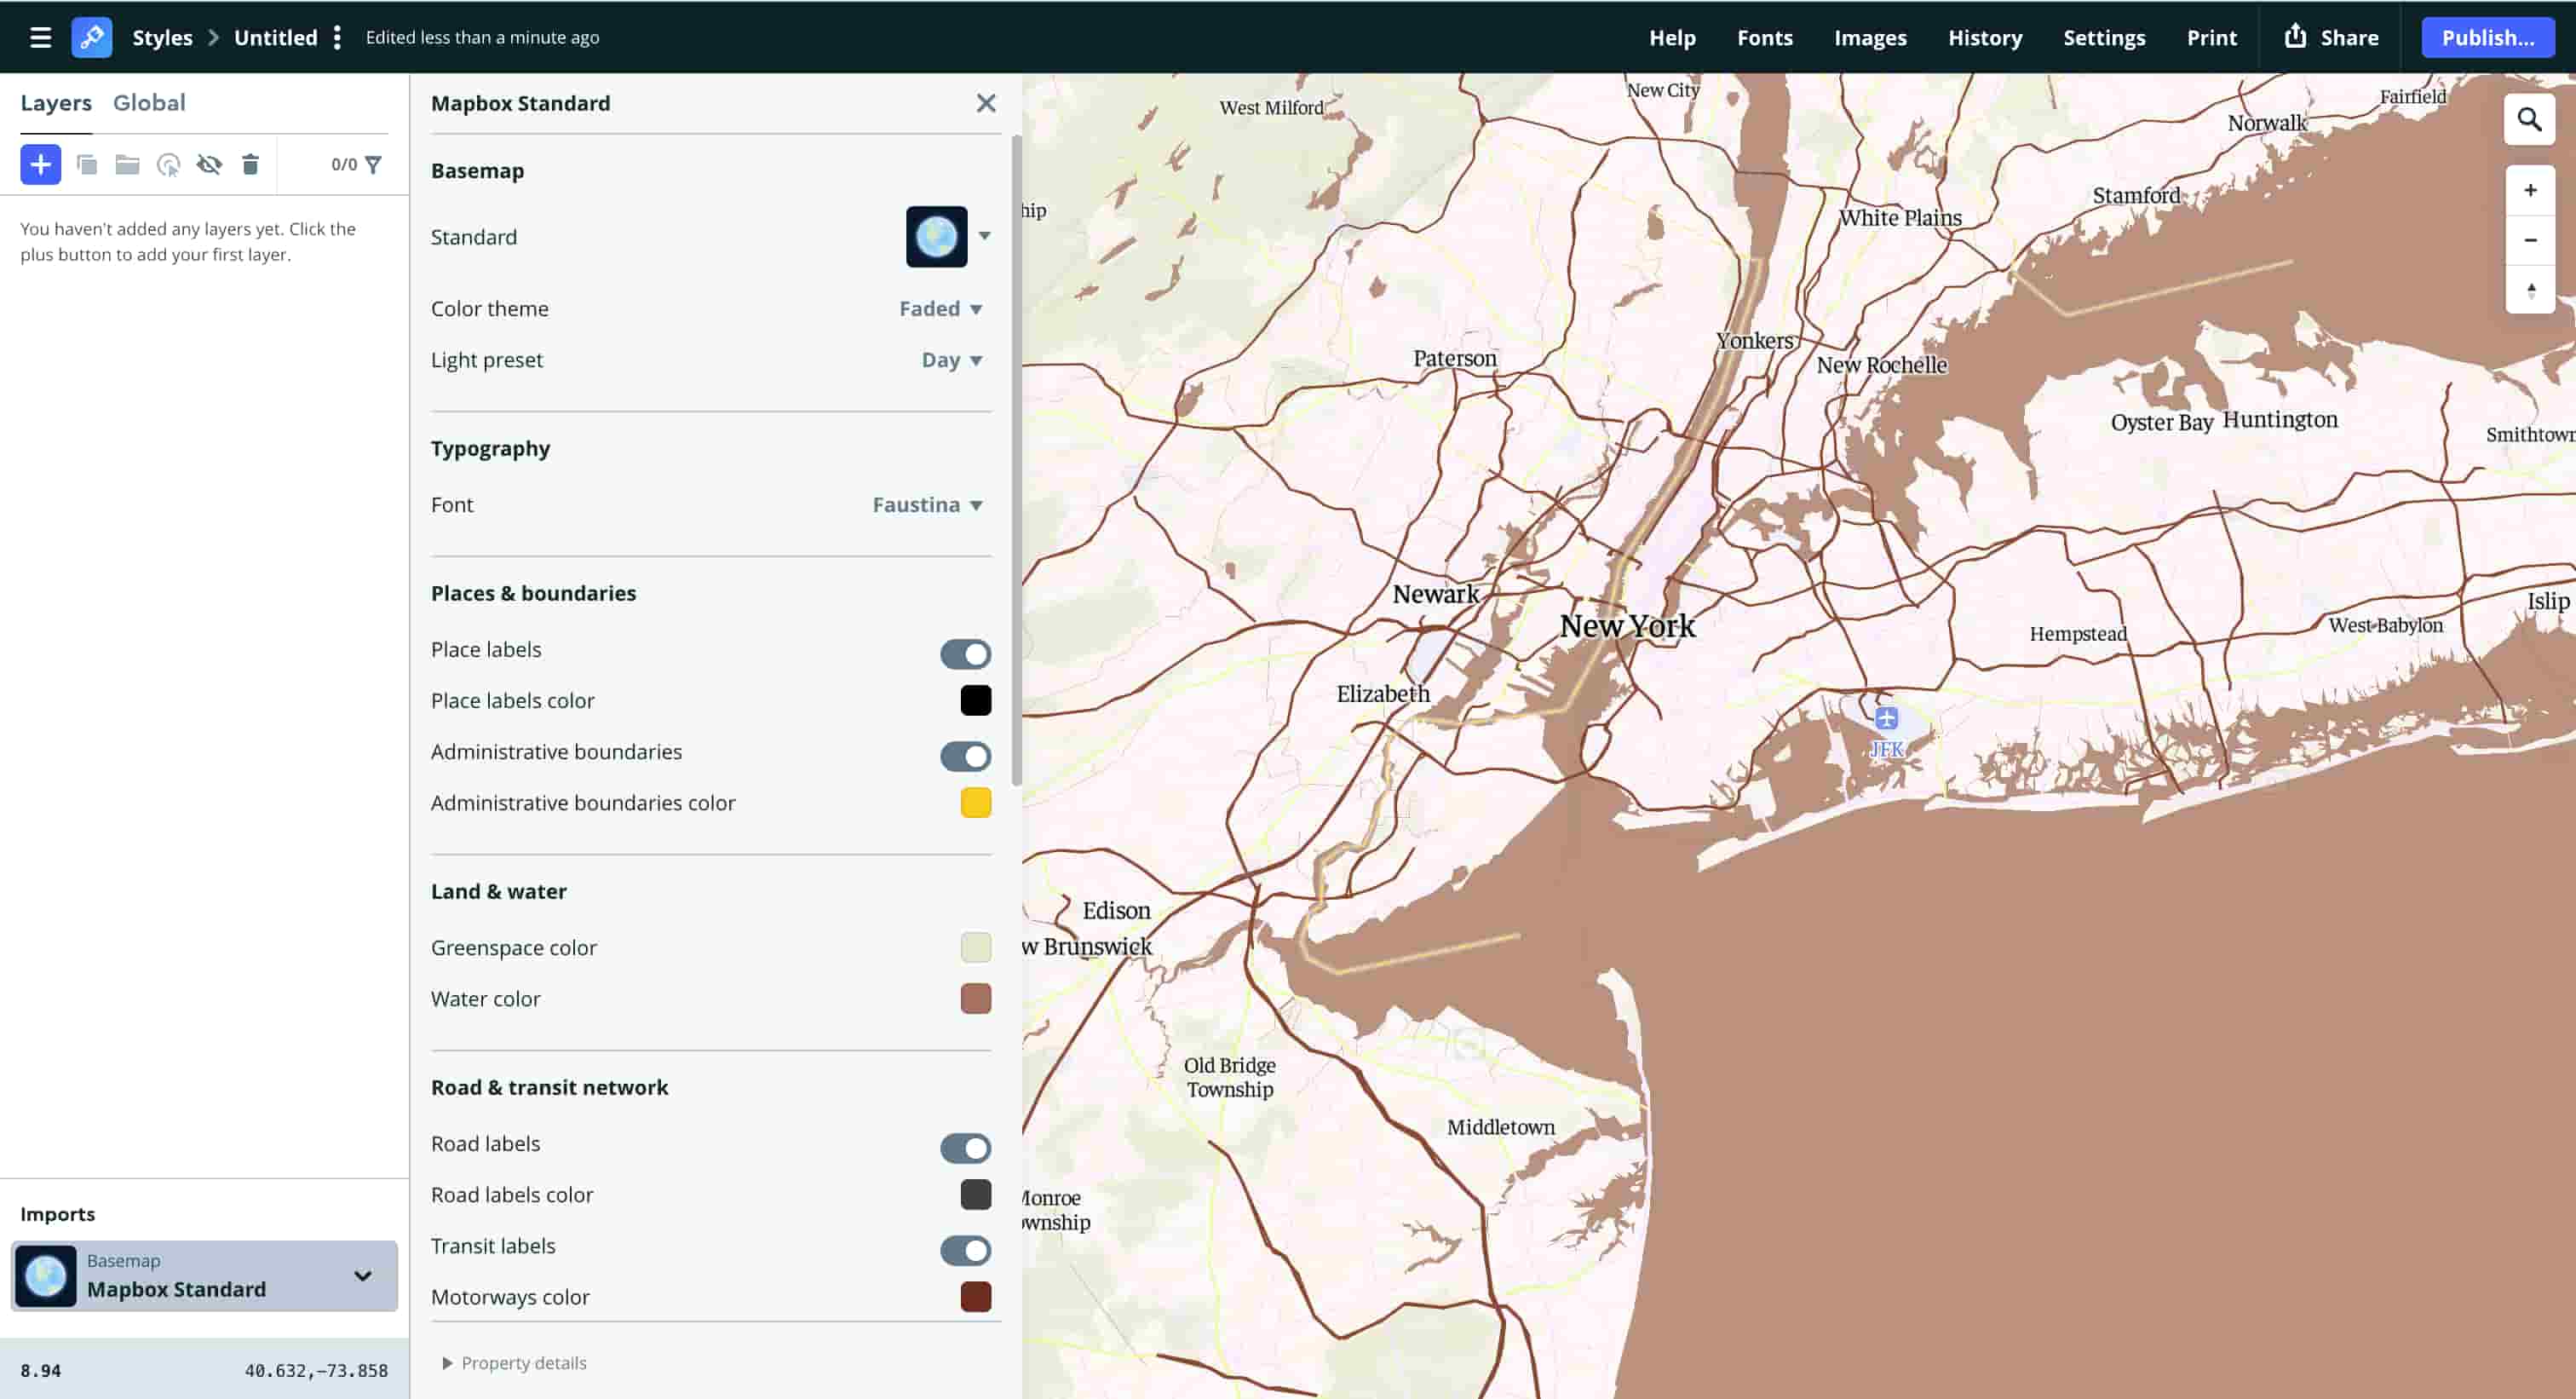The width and height of the screenshot is (2576, 1399).
Task: Delete layers with the trash icon
Action: [250, 164]
